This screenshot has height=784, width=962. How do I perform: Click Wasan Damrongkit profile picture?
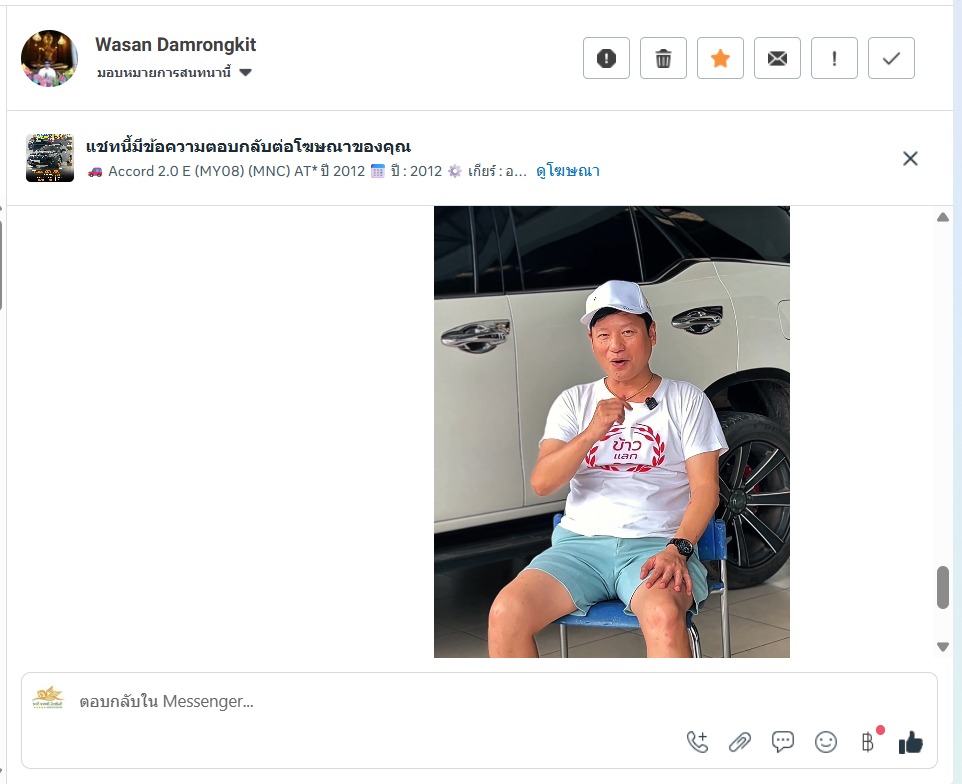49,58
